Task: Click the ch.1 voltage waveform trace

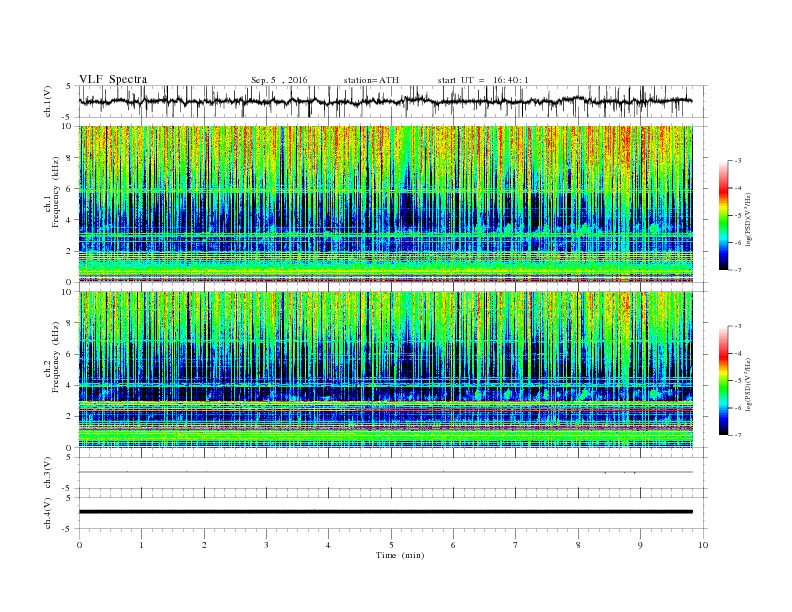Action: [x=385, y=101]
